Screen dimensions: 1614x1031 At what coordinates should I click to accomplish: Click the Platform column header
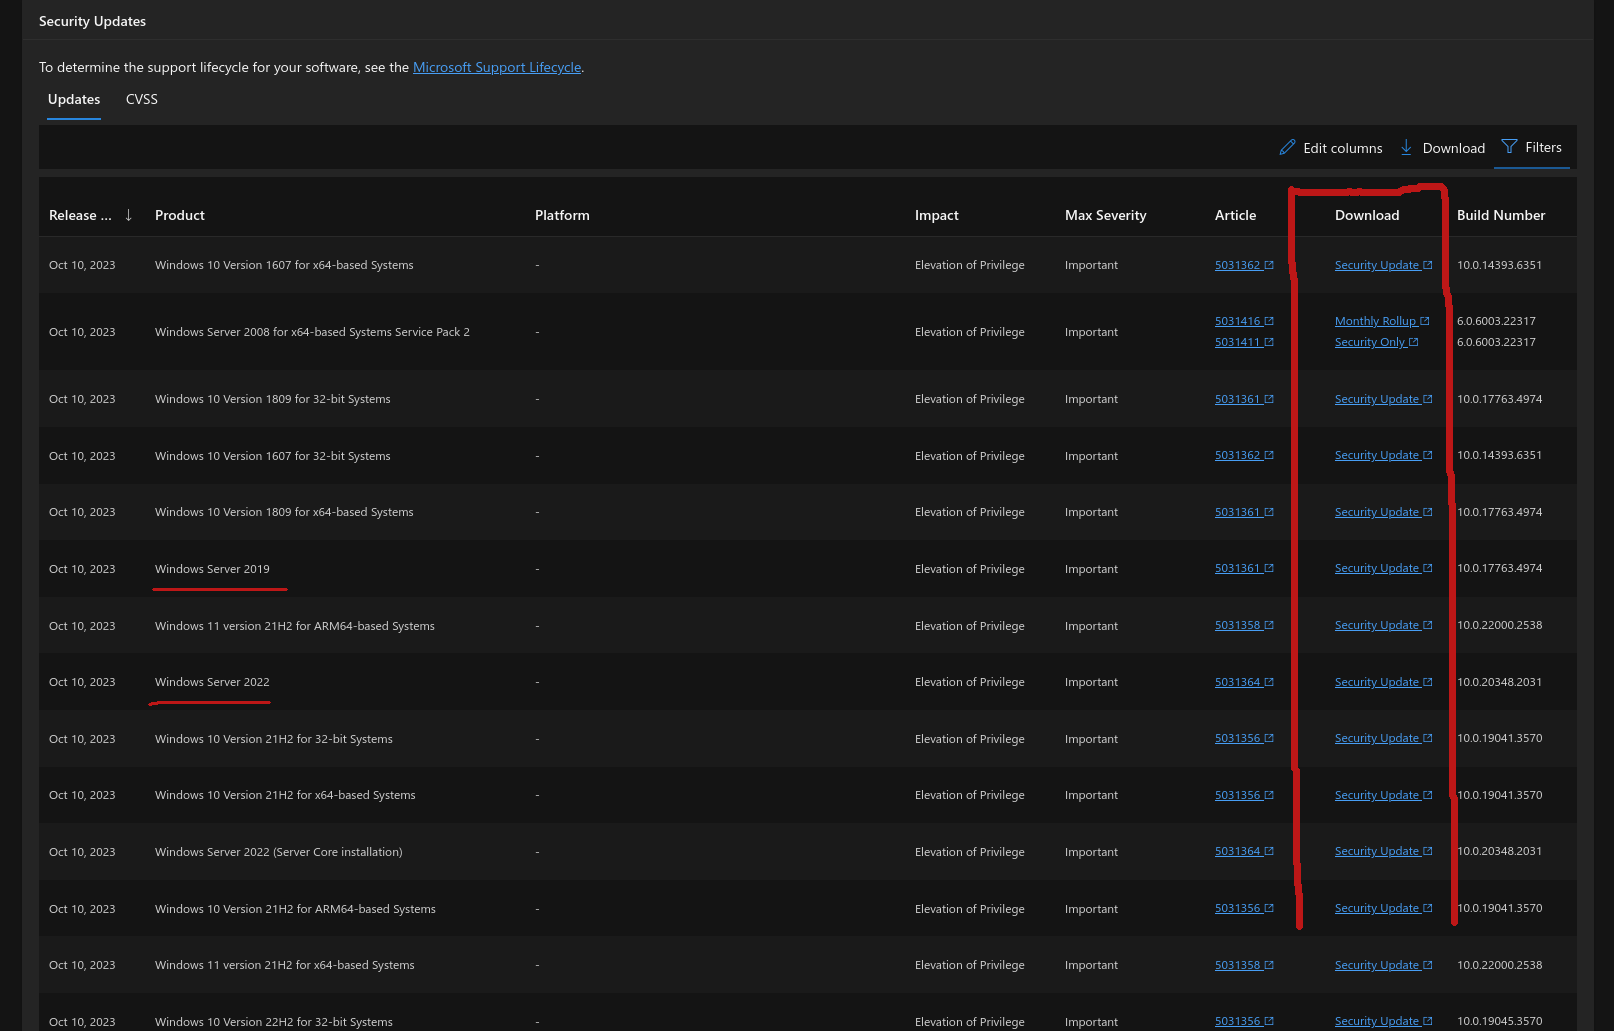562,215
